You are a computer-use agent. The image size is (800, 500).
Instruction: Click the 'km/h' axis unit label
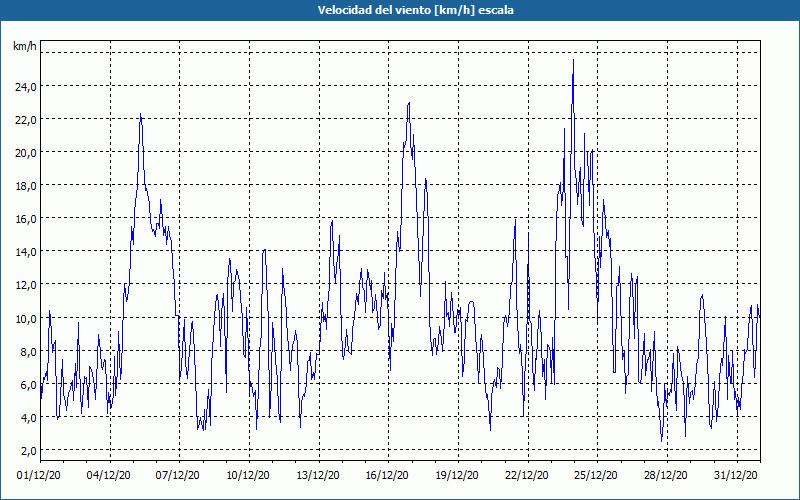point(25,46)
